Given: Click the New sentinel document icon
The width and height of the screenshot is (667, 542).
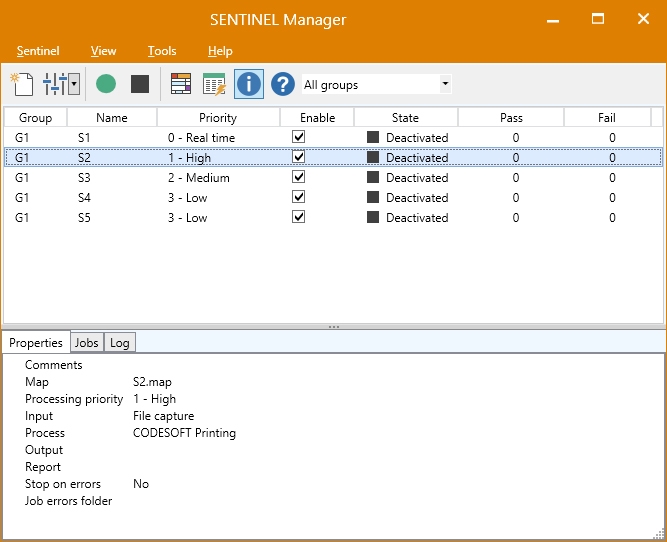Looking at the screenshot, I should 22,84.
